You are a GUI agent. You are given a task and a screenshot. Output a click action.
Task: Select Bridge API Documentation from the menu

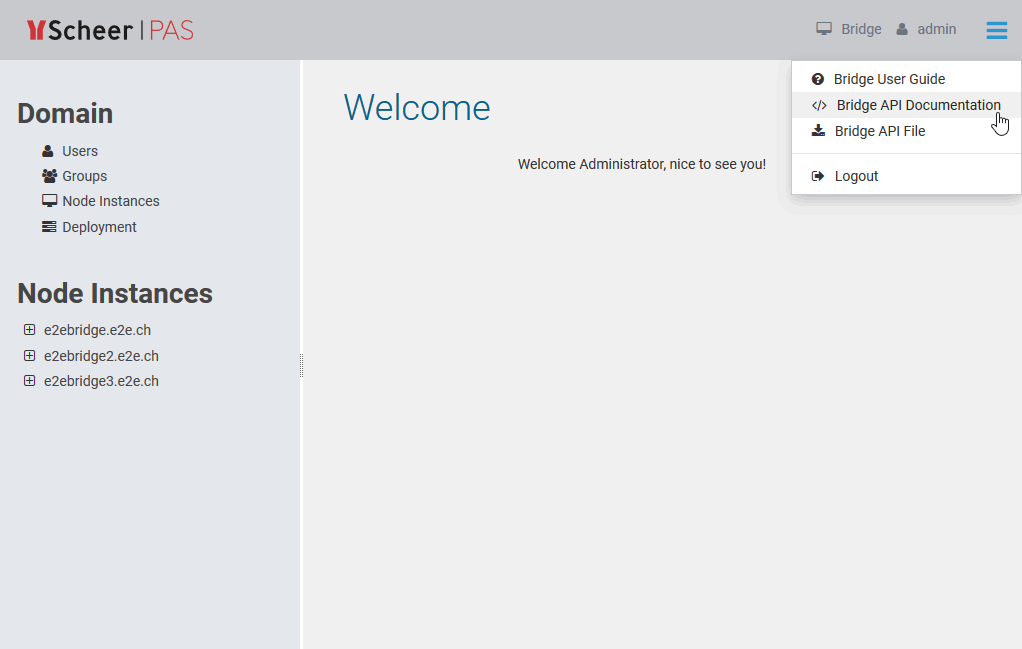[x=917, y=104]
